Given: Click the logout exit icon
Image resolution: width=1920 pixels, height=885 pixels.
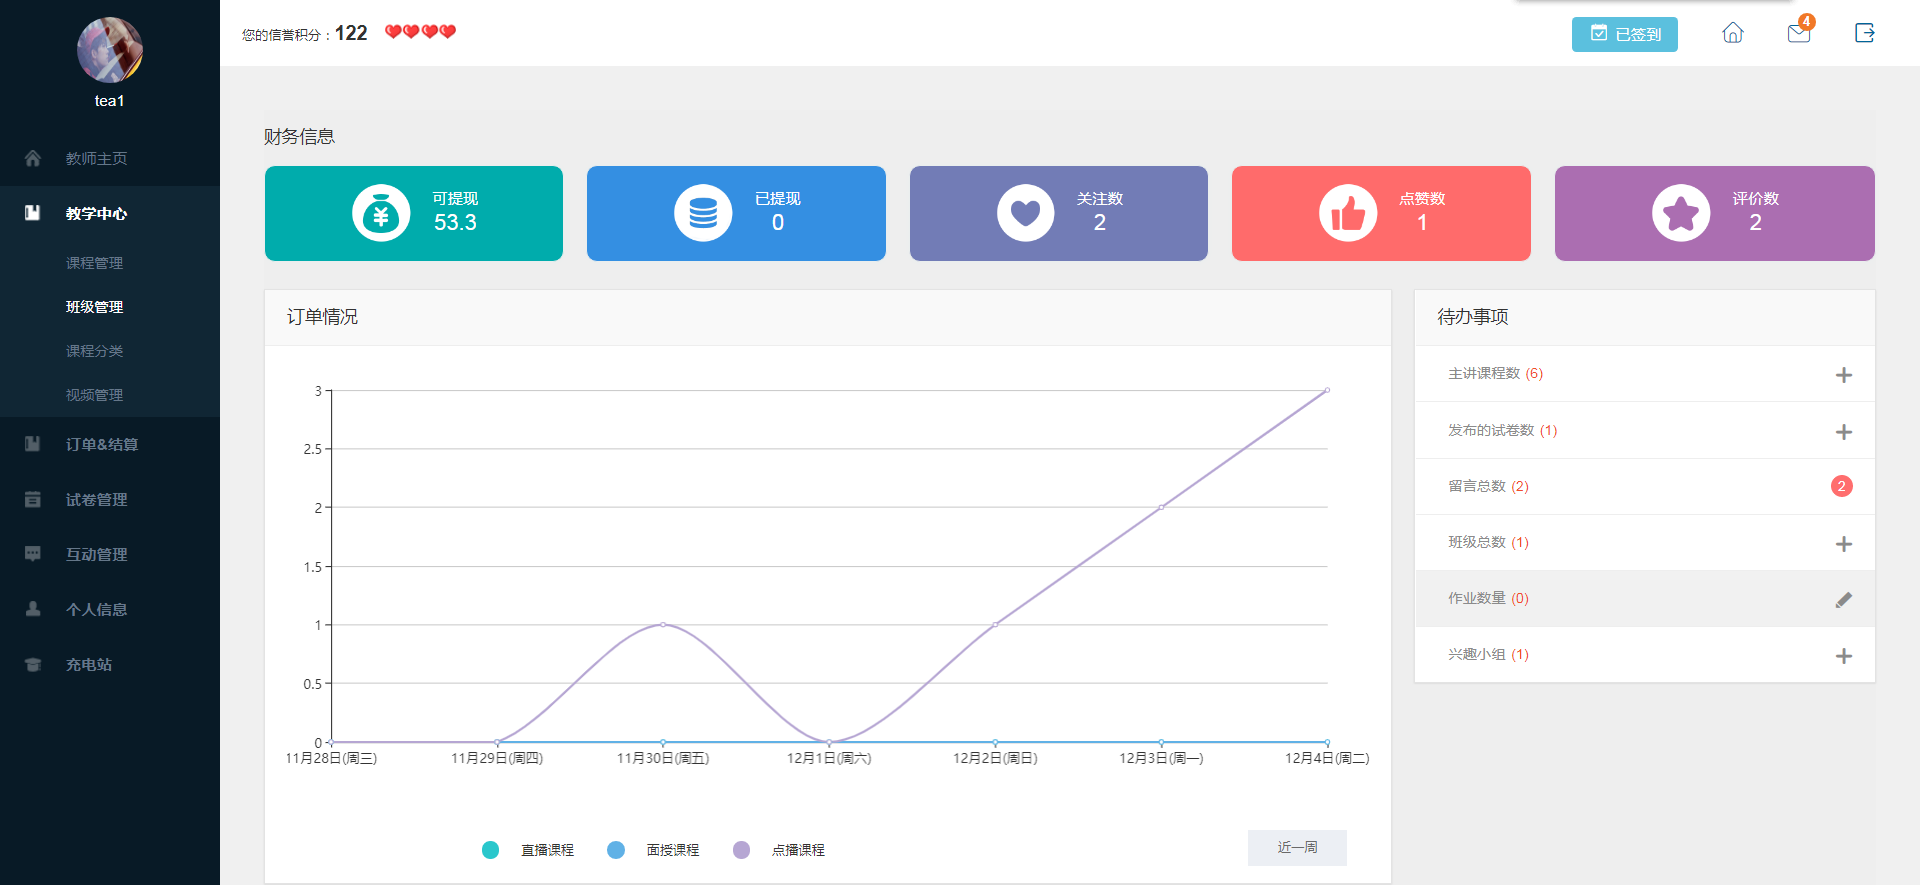Looking at the screenshot, I should click(1865, 33).
